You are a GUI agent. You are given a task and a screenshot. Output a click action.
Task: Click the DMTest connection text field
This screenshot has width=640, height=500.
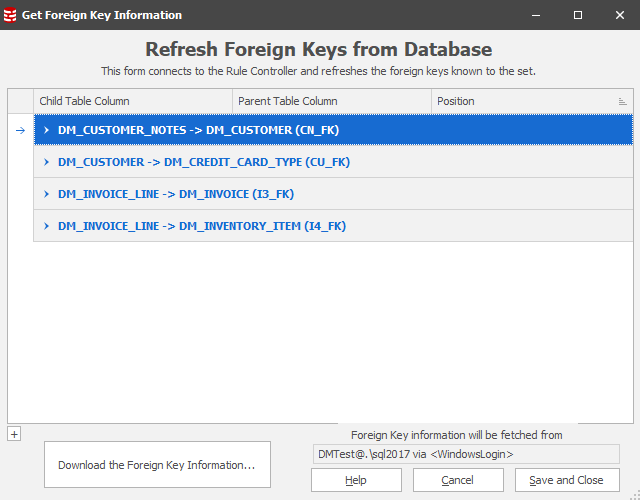click(x=465, y=454)
